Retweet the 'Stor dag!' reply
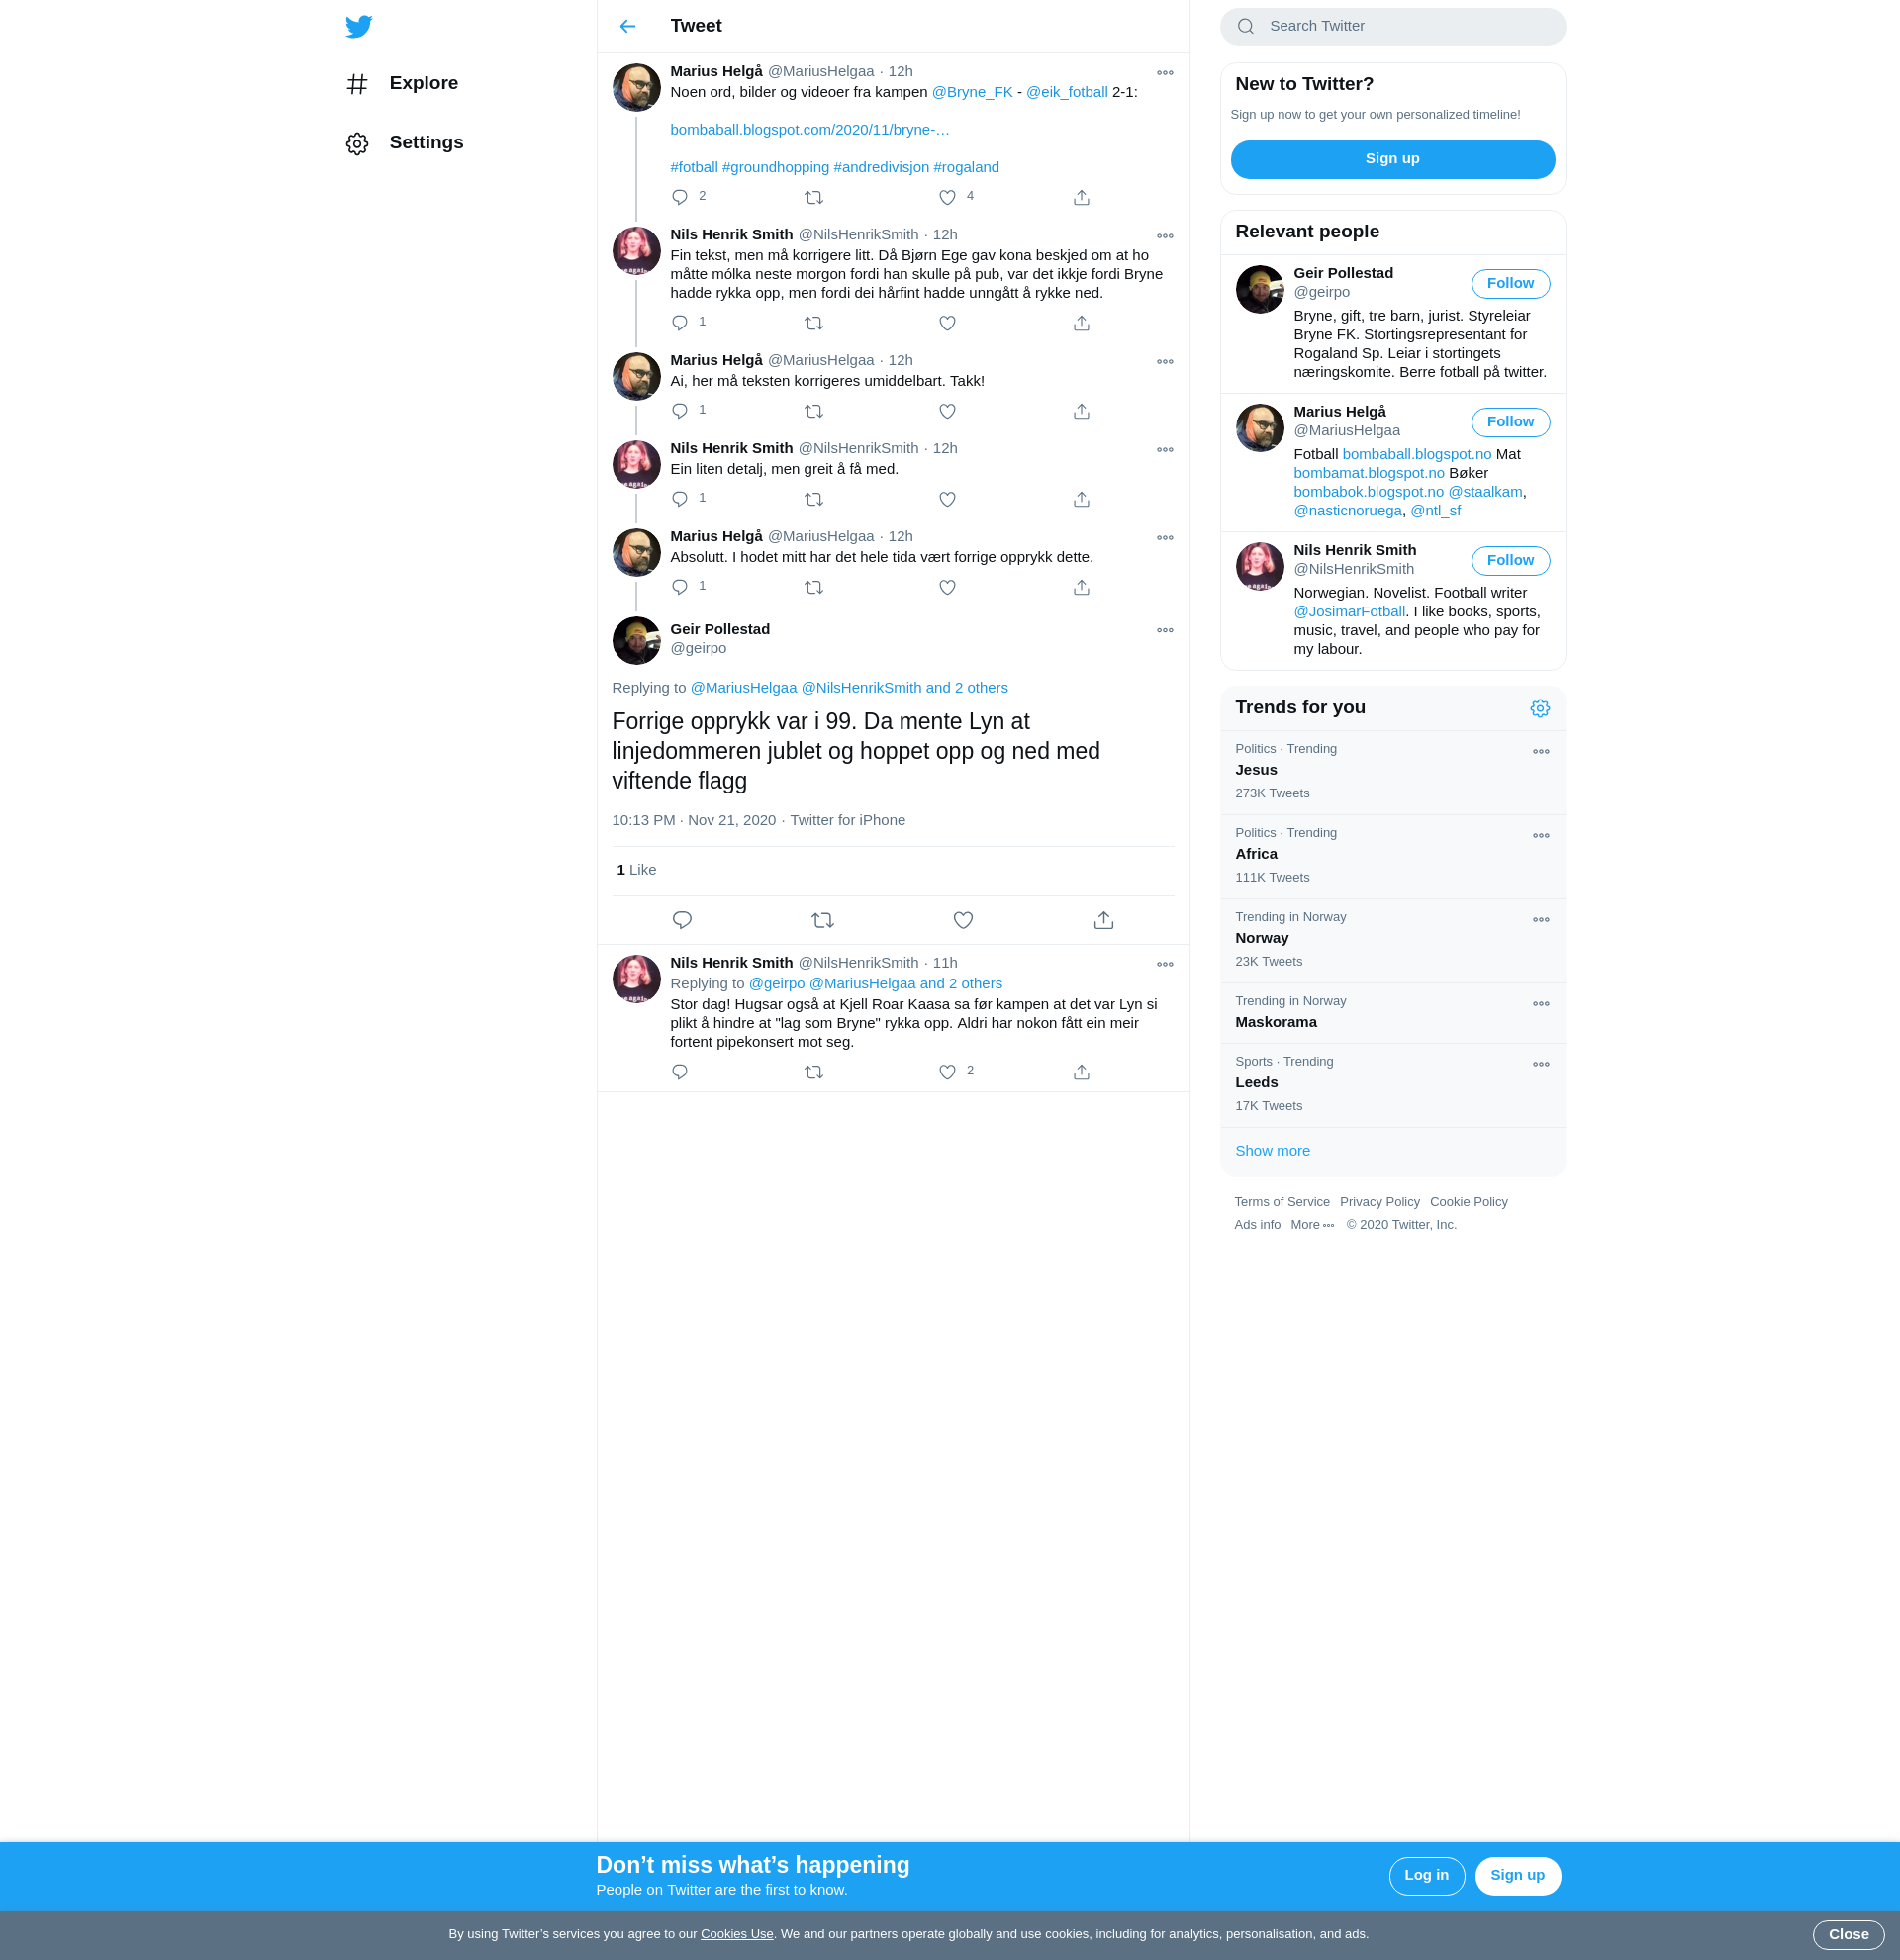This screenshot has width=1900, height=1960. coord(814,1072)
